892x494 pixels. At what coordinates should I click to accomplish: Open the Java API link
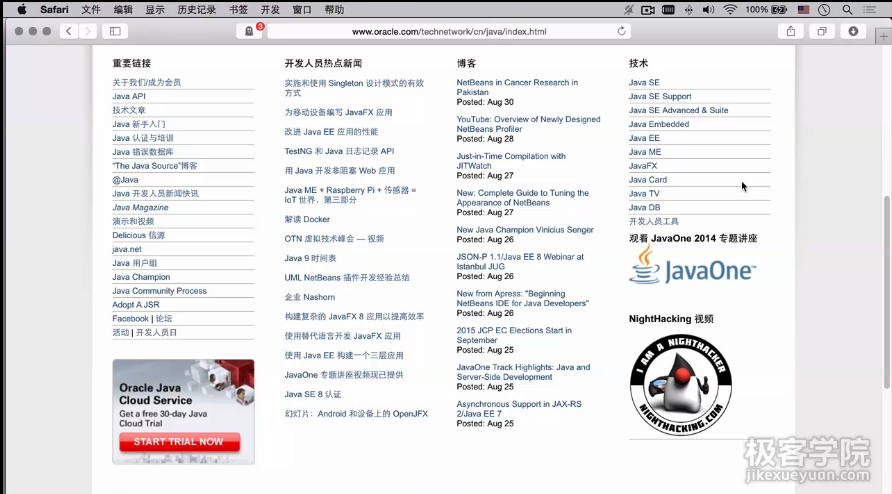[x=129, y=96]
